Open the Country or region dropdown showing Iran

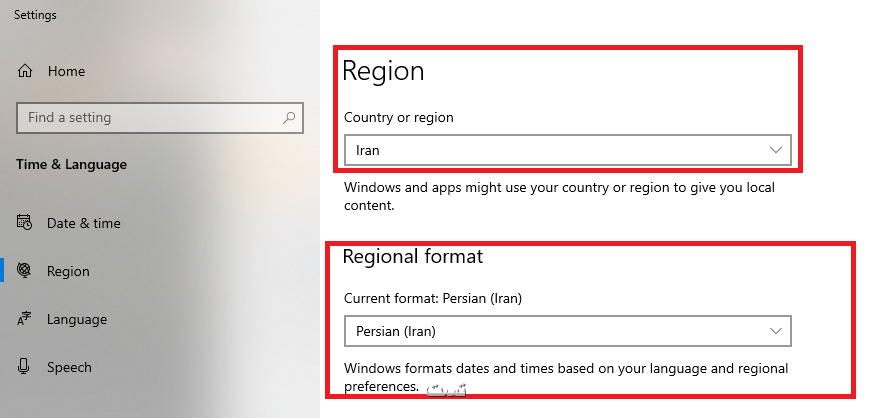coord(568,151)
